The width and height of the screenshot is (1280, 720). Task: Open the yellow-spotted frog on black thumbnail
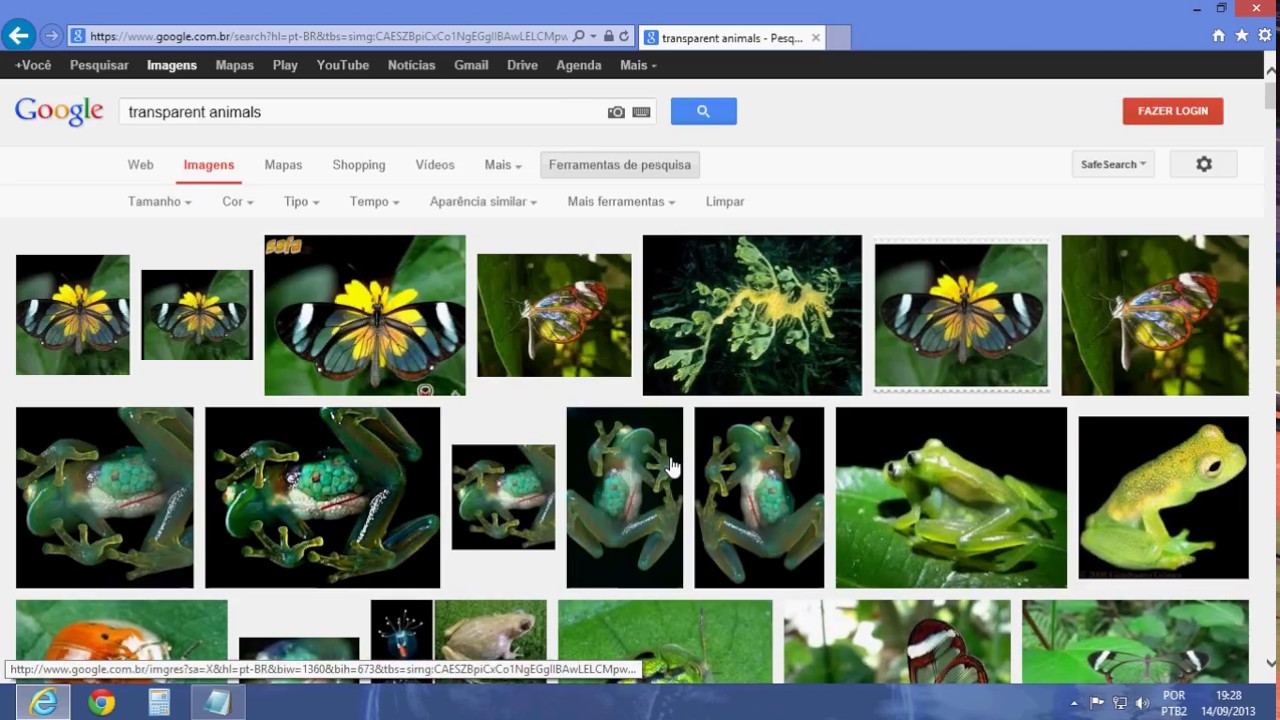(1164, 498)
